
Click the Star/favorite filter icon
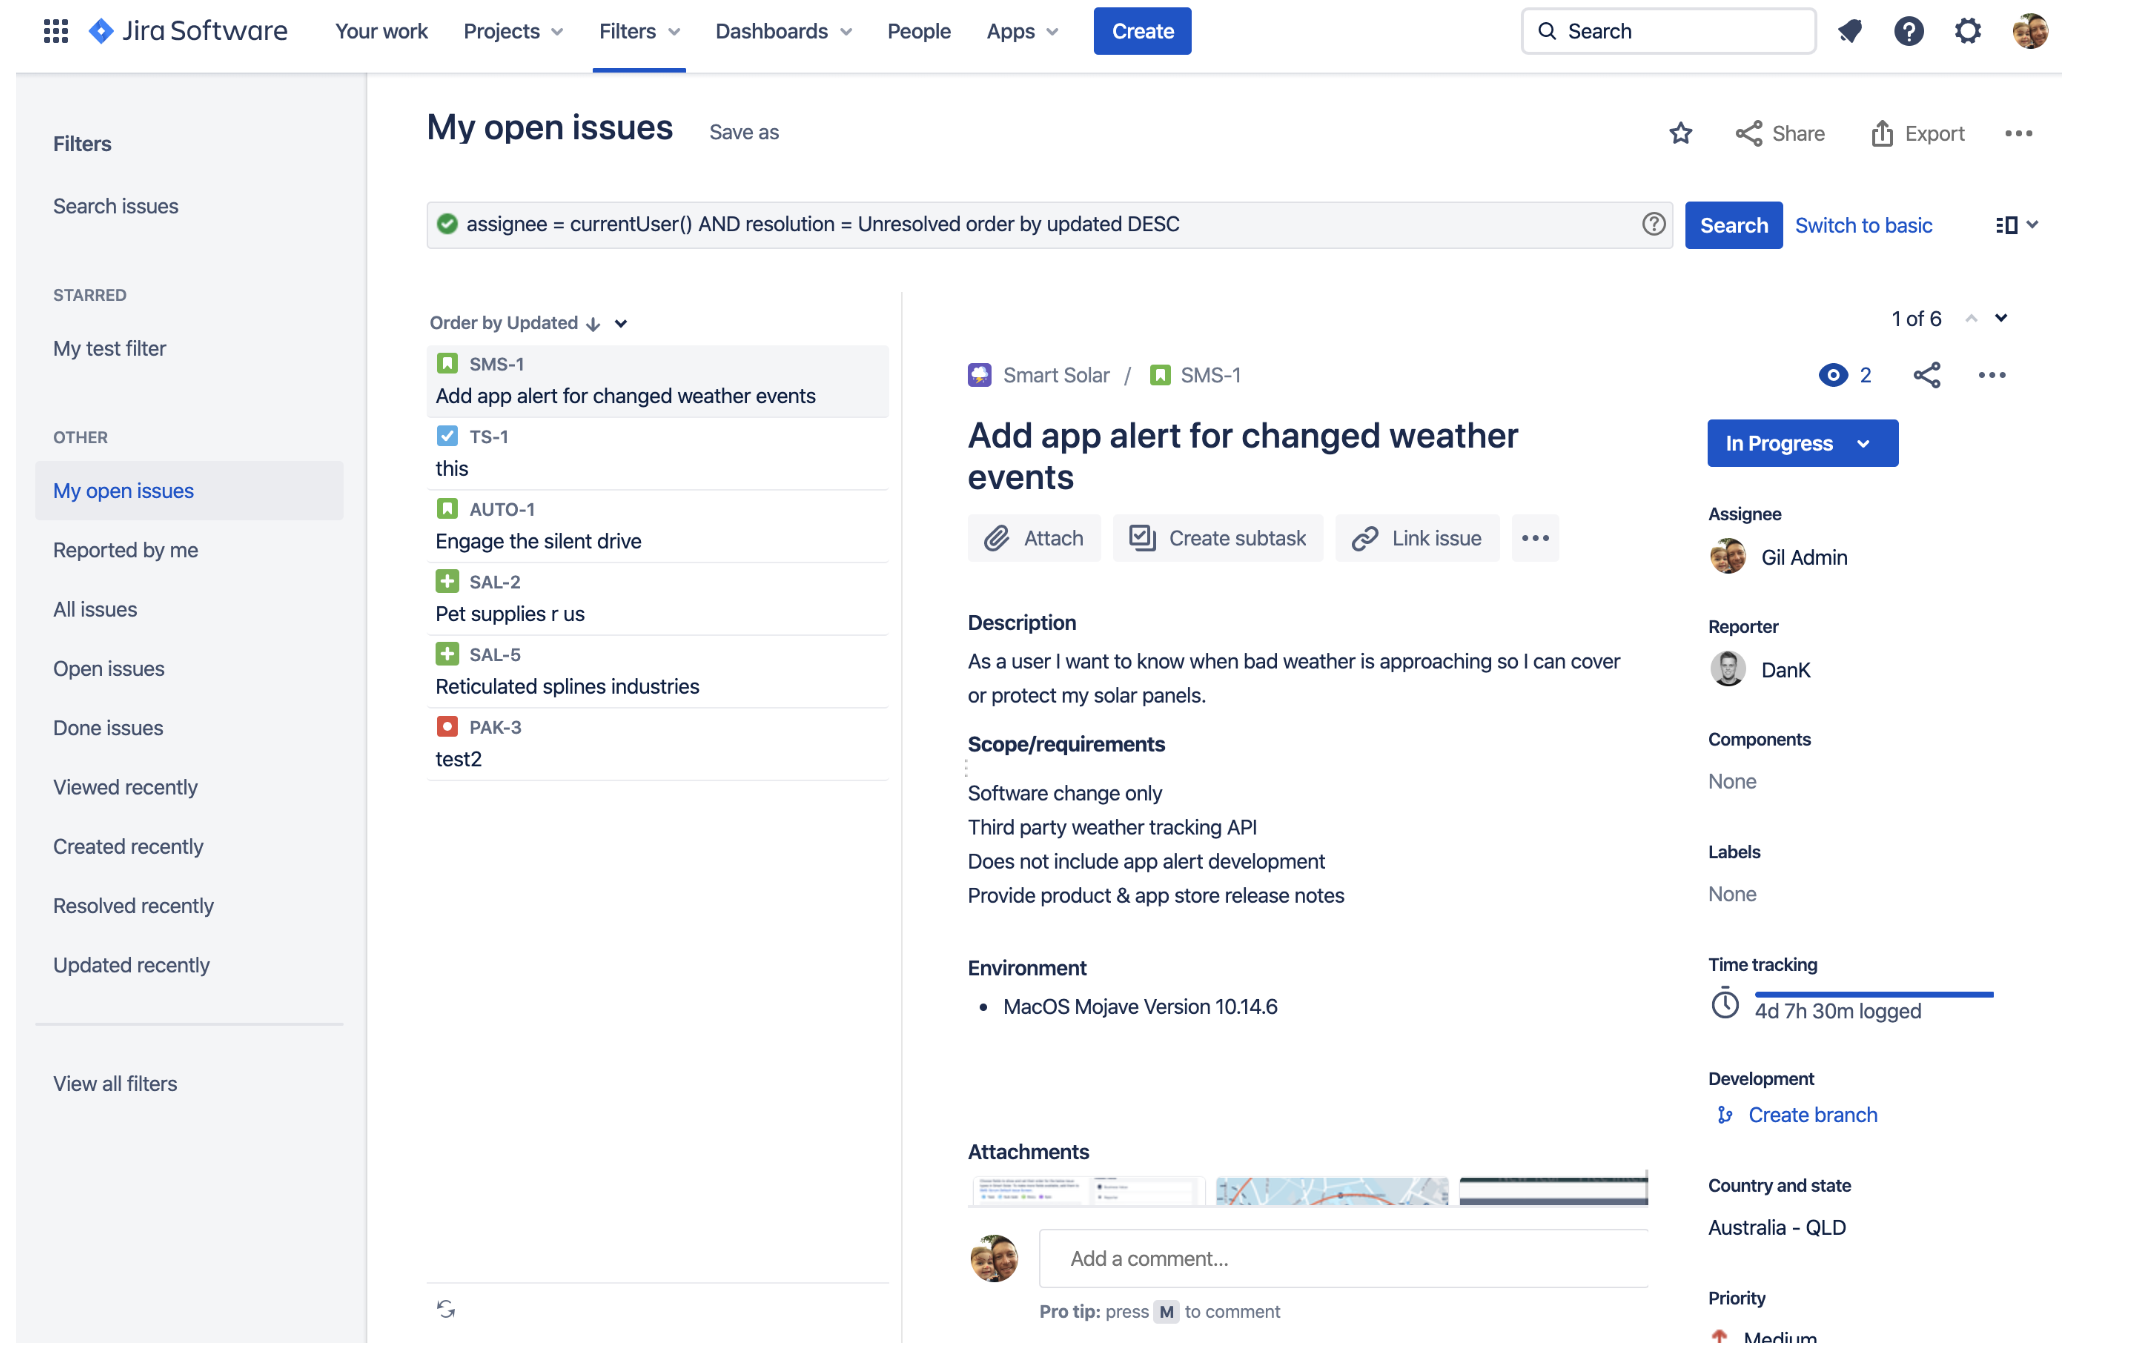1681,131
